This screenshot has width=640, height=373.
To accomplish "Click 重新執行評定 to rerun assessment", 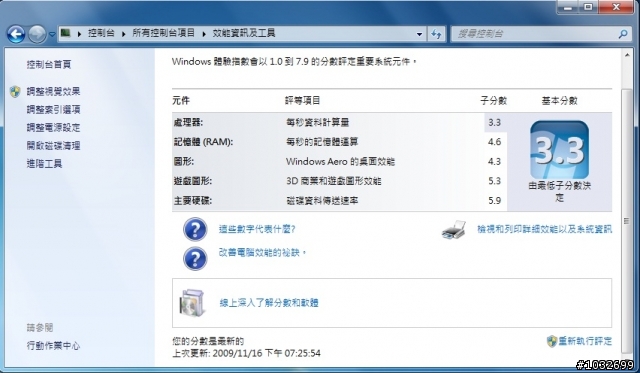I will point(585,341).
